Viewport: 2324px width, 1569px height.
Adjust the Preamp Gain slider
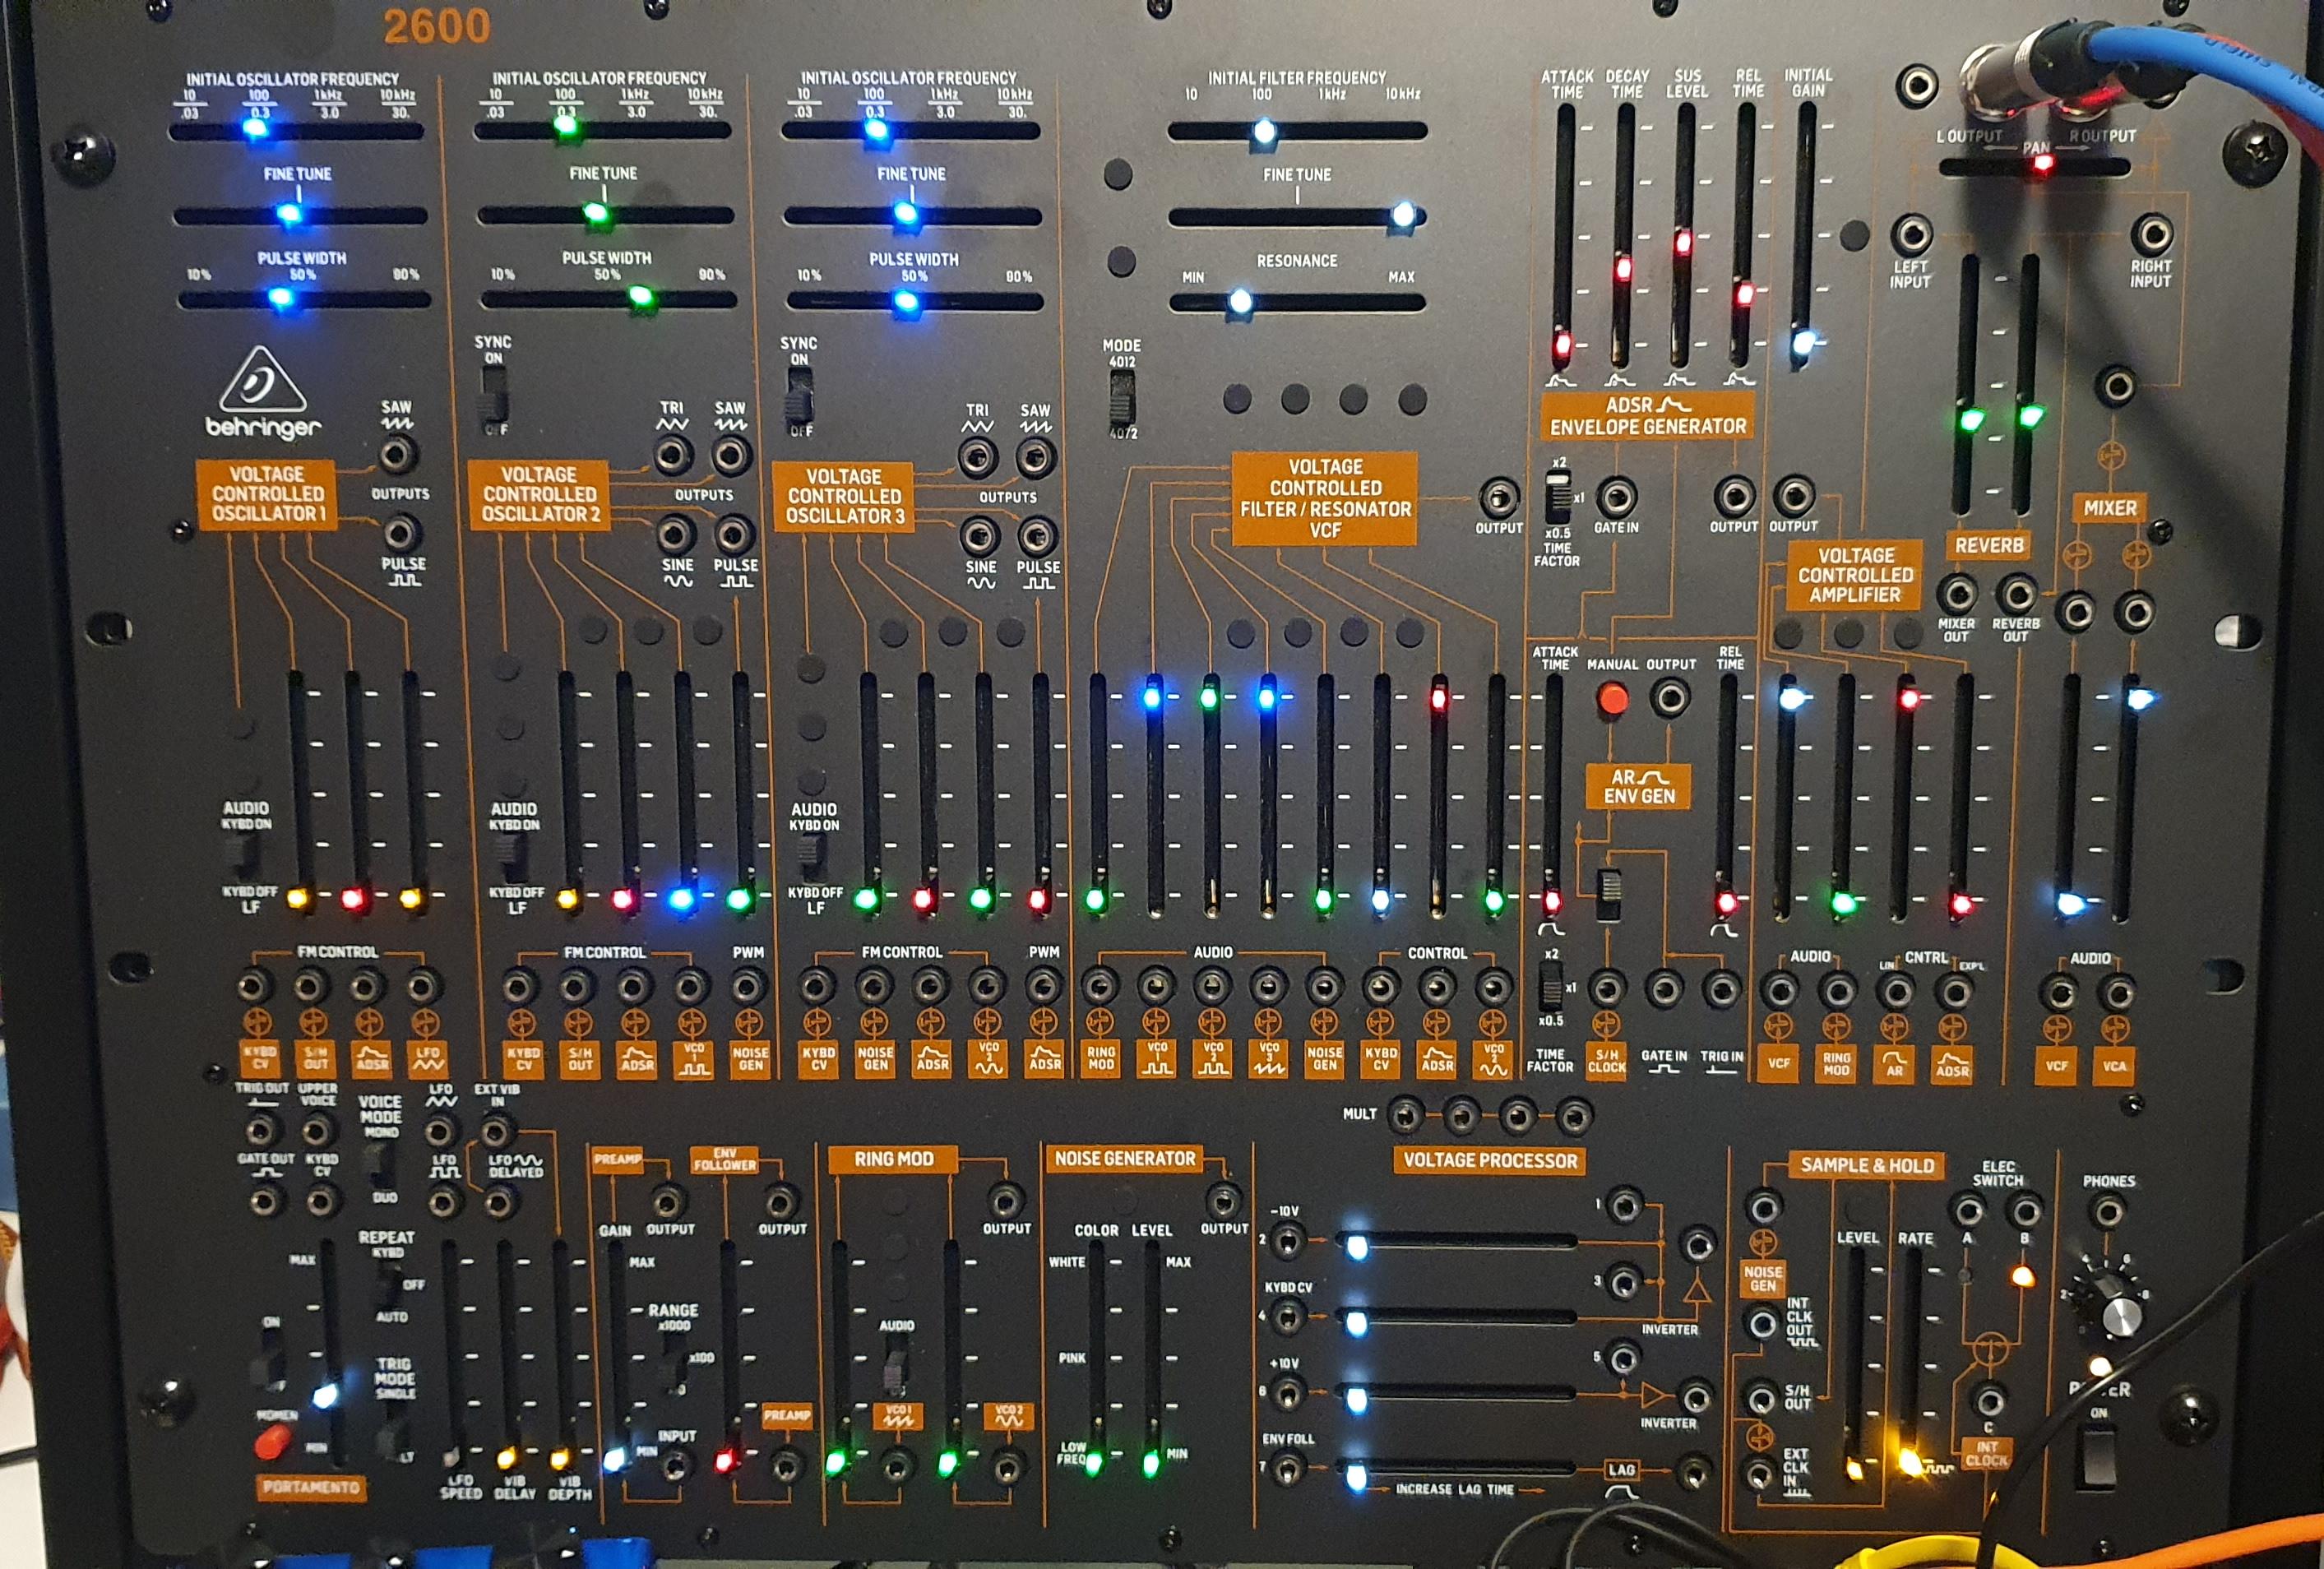[x=615, y=1459]
